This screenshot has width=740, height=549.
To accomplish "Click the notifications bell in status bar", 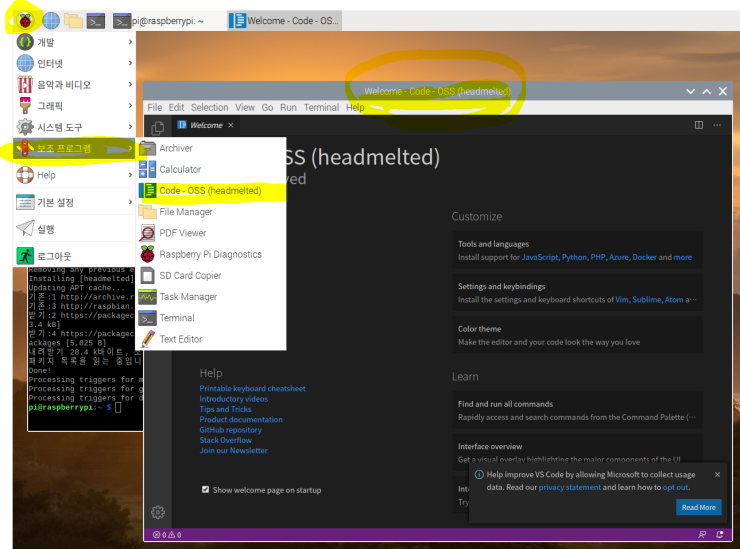I will pyautogui.click(x=720, y=535).
